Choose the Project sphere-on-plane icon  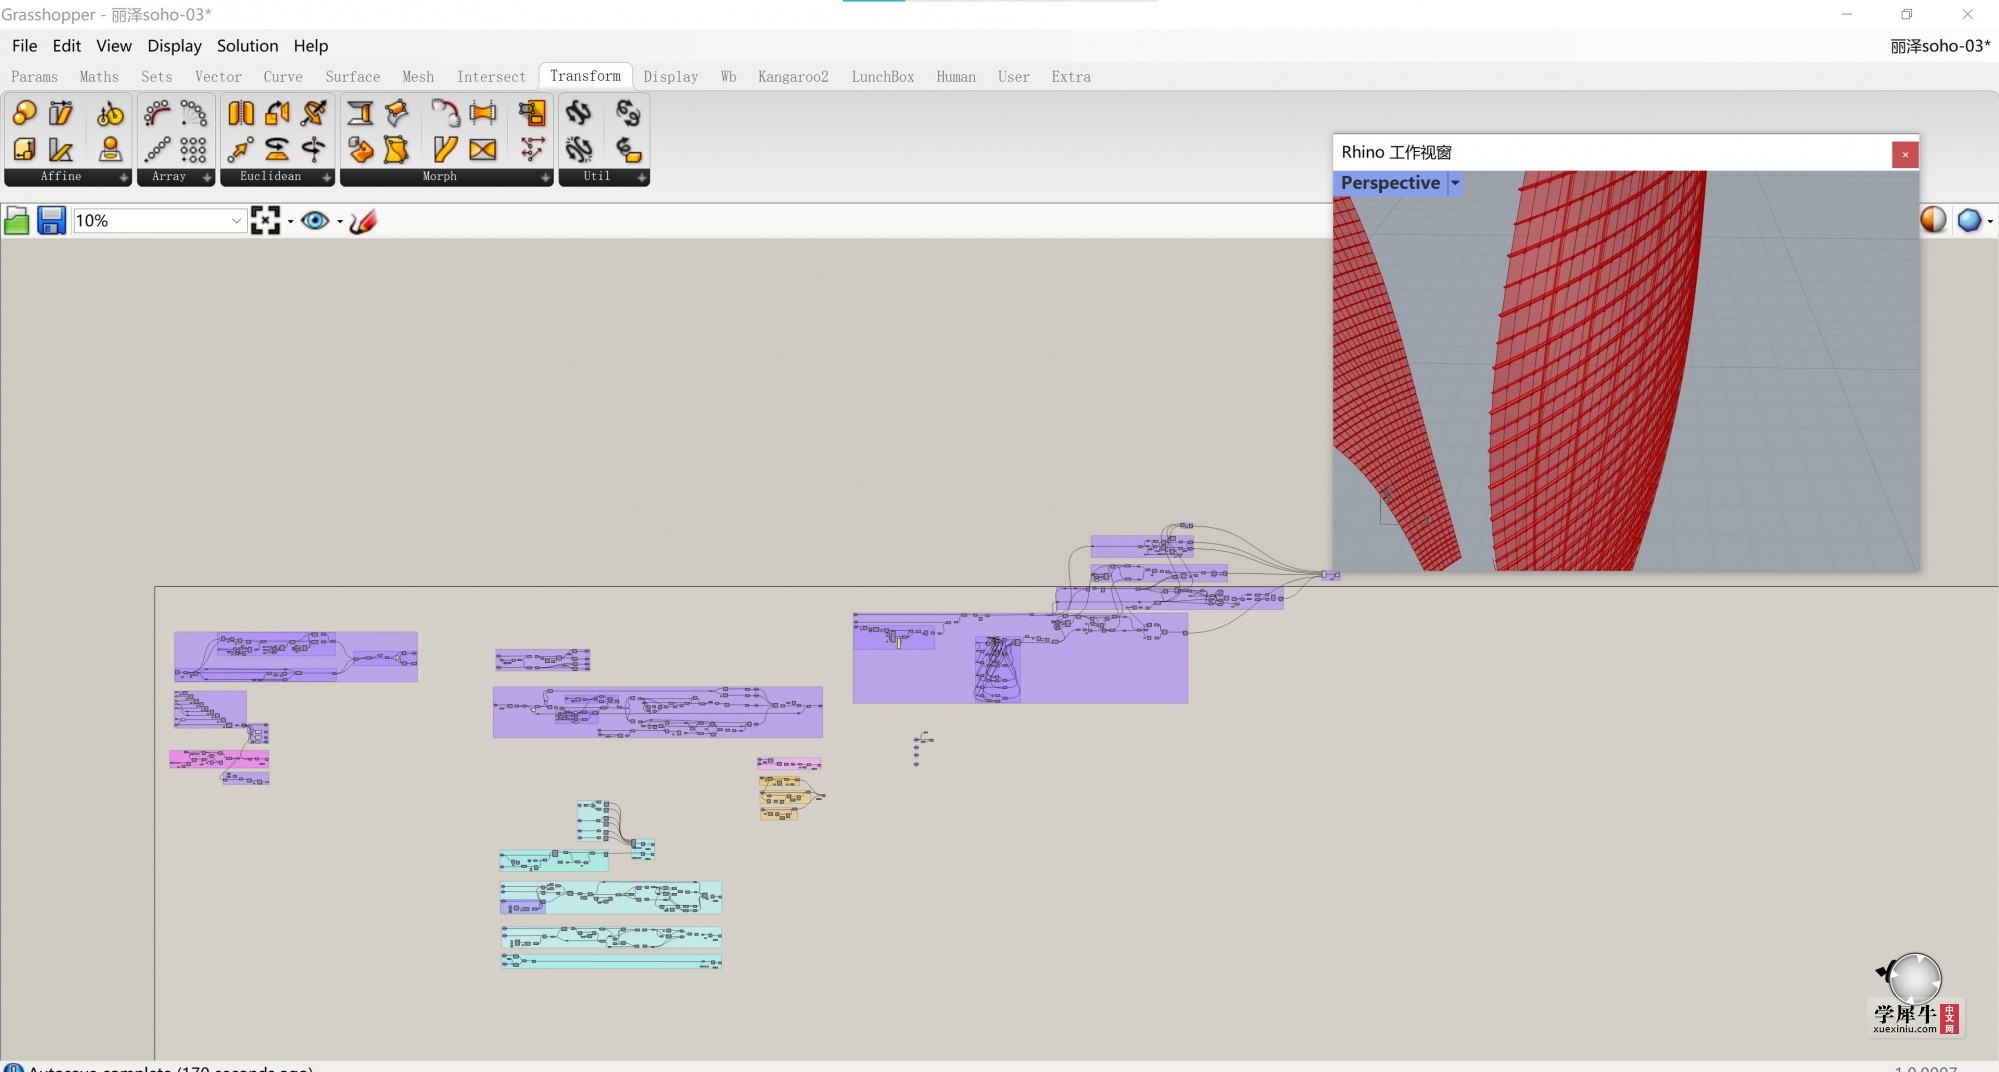tap(110, 150)
